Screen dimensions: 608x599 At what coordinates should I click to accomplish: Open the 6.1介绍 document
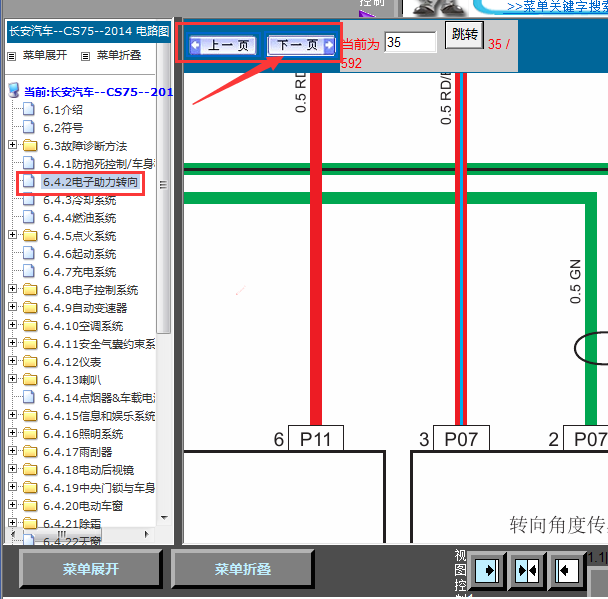tap(63, 110)
